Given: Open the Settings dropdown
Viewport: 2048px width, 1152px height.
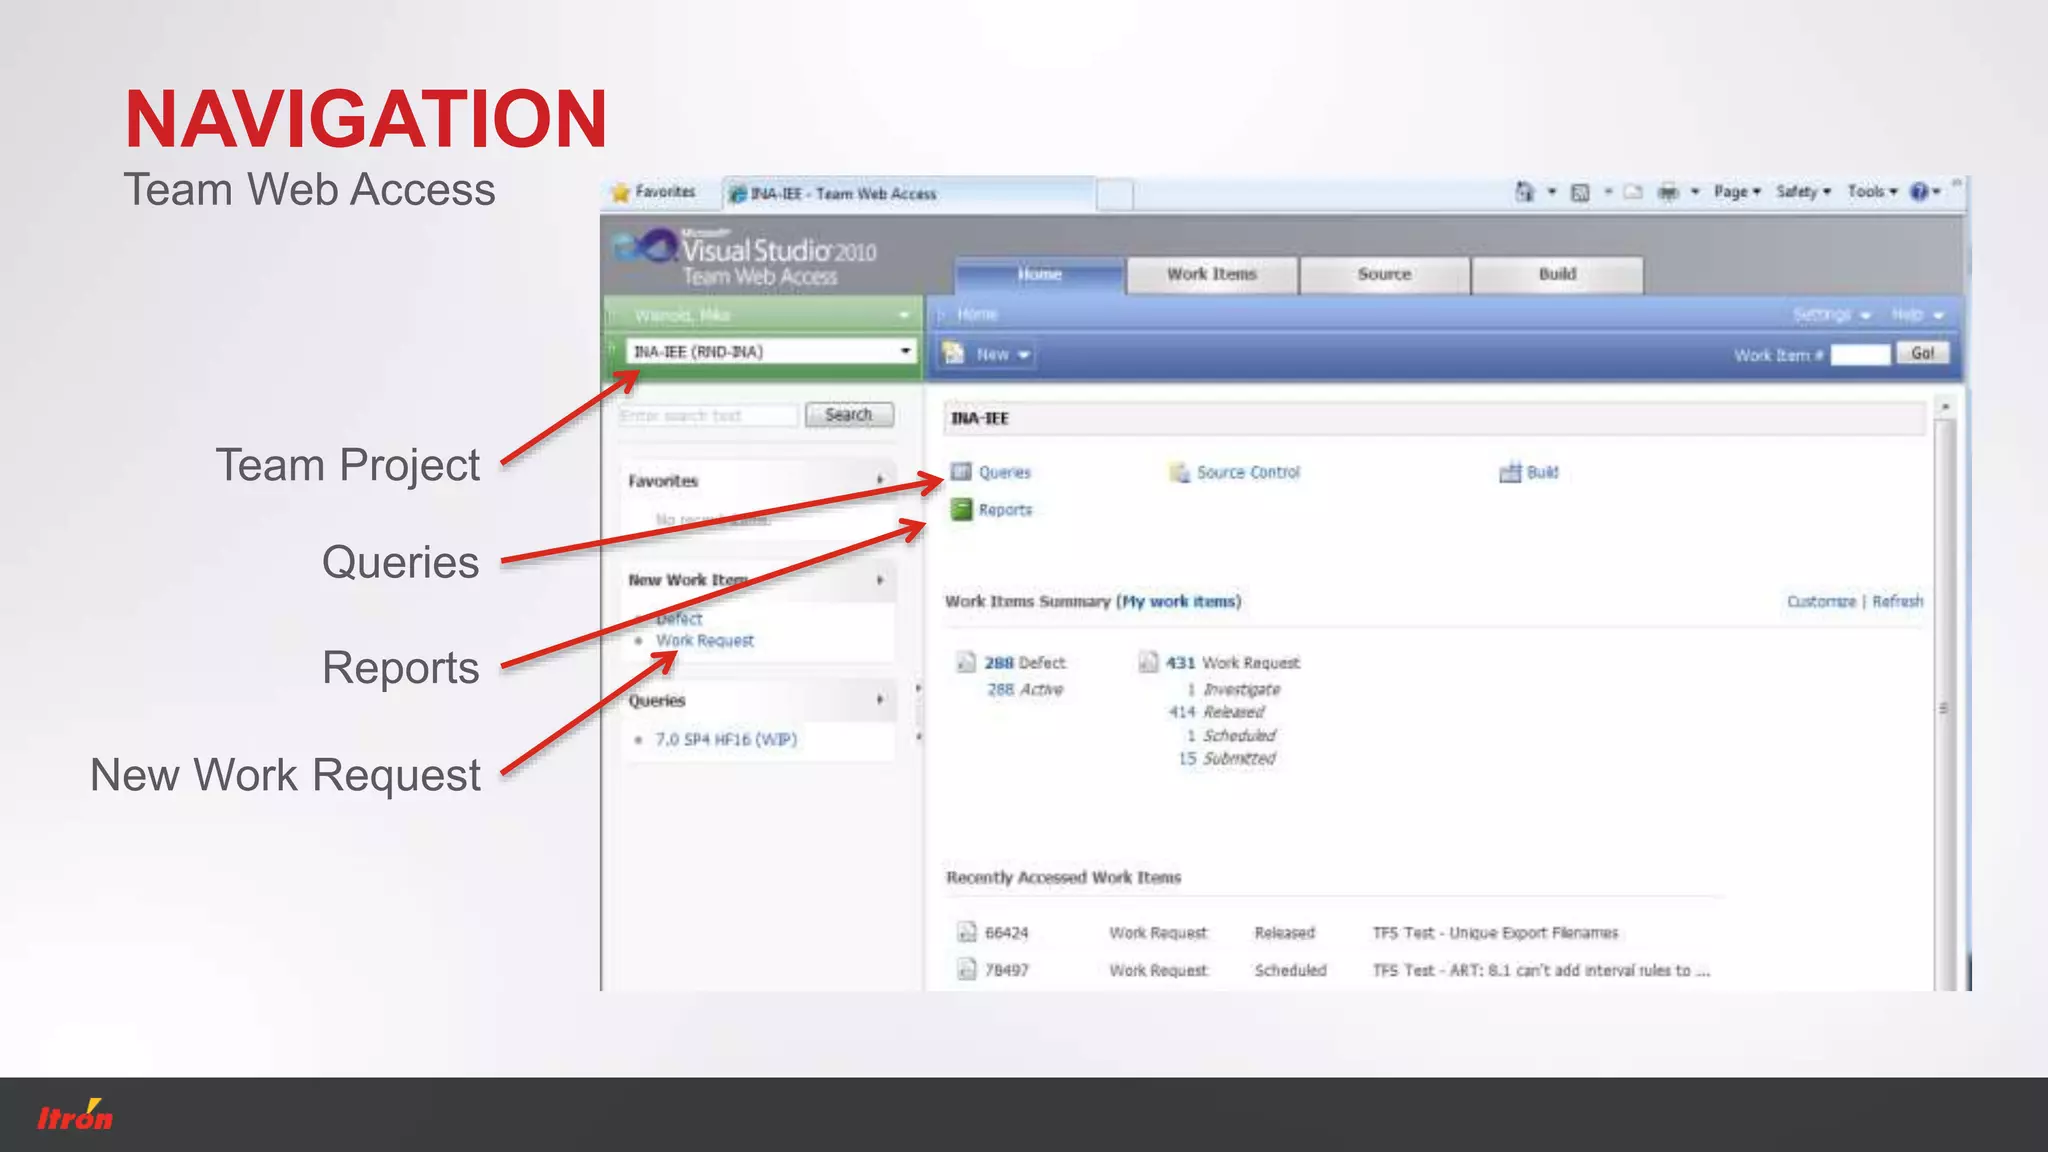Looking at the screenshot, I should 1832,315.
